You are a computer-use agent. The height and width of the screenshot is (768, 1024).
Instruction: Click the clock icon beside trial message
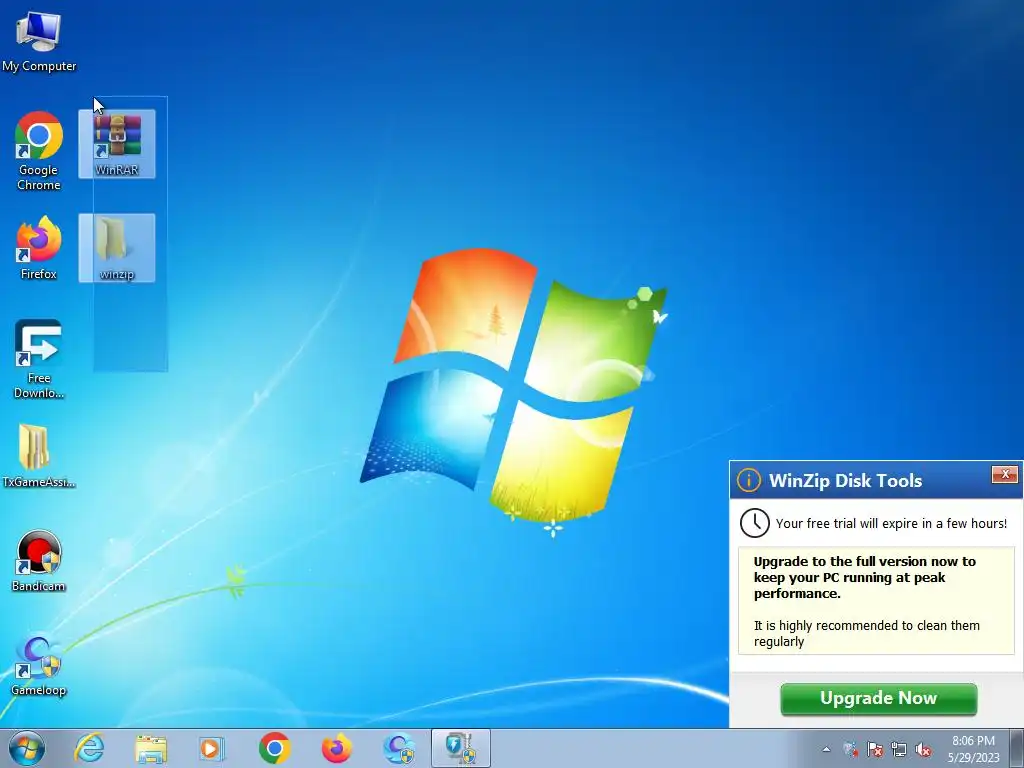click(x=754, y=523)
